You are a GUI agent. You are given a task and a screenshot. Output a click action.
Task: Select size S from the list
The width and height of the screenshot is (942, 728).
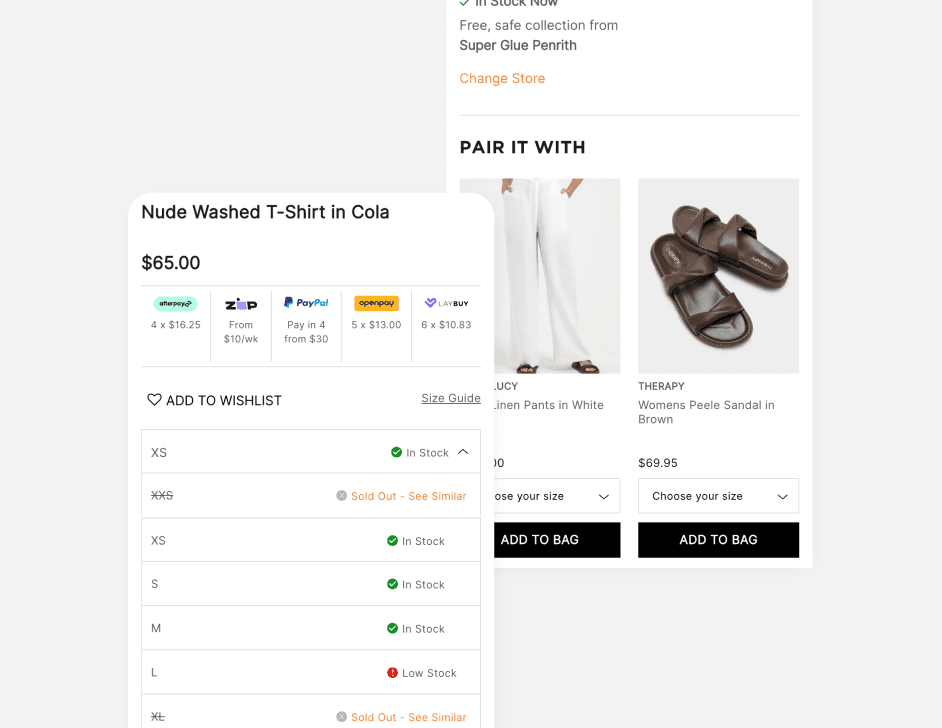pyautogui.click(x=311, y=584)
